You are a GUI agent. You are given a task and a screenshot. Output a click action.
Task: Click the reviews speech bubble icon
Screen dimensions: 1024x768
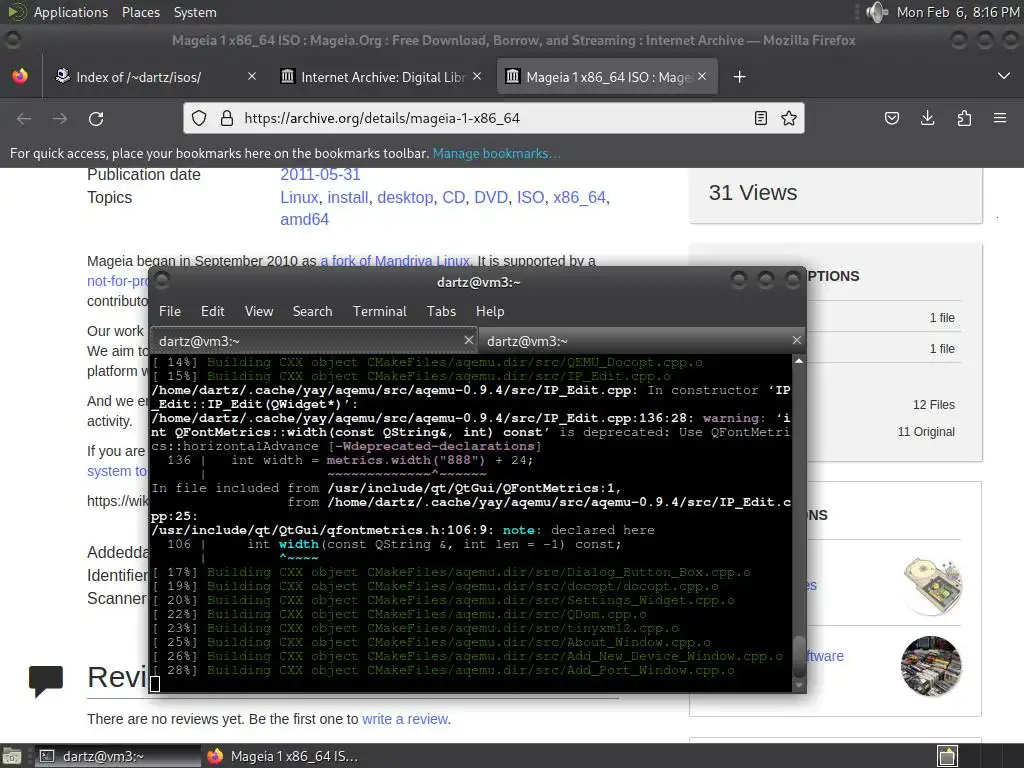click(46, 681)
